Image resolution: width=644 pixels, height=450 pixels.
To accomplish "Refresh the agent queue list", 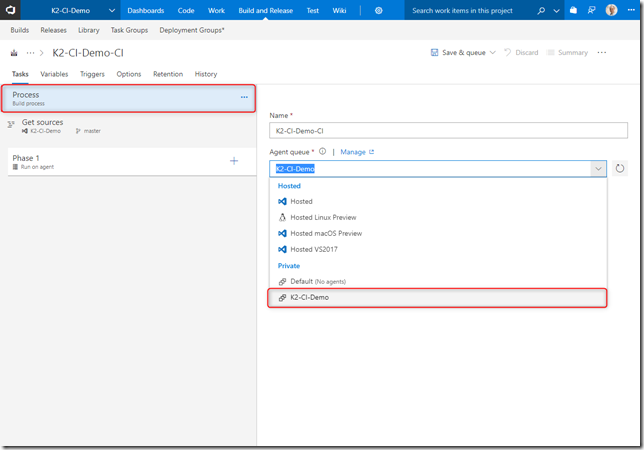I will pyautogui.click(x=619, y=168).
